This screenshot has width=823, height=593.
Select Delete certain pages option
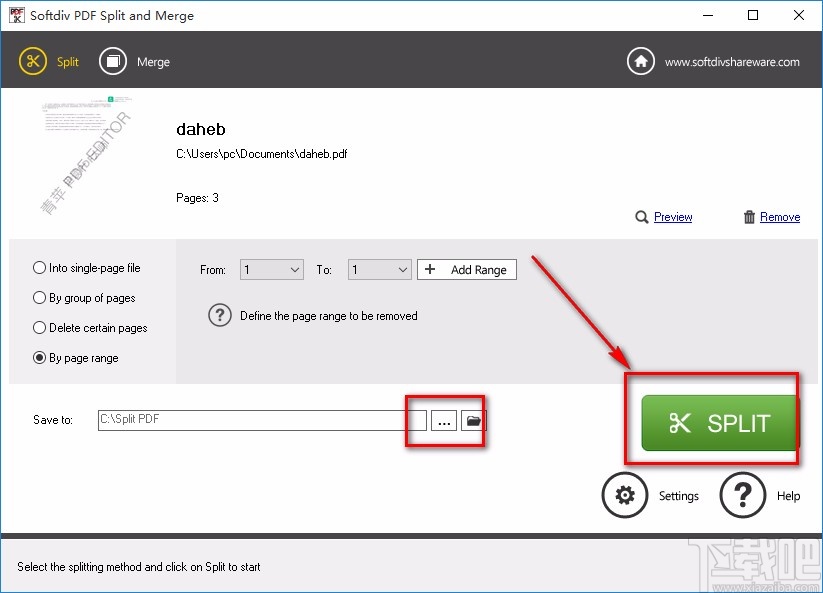[x=90, y=327]
